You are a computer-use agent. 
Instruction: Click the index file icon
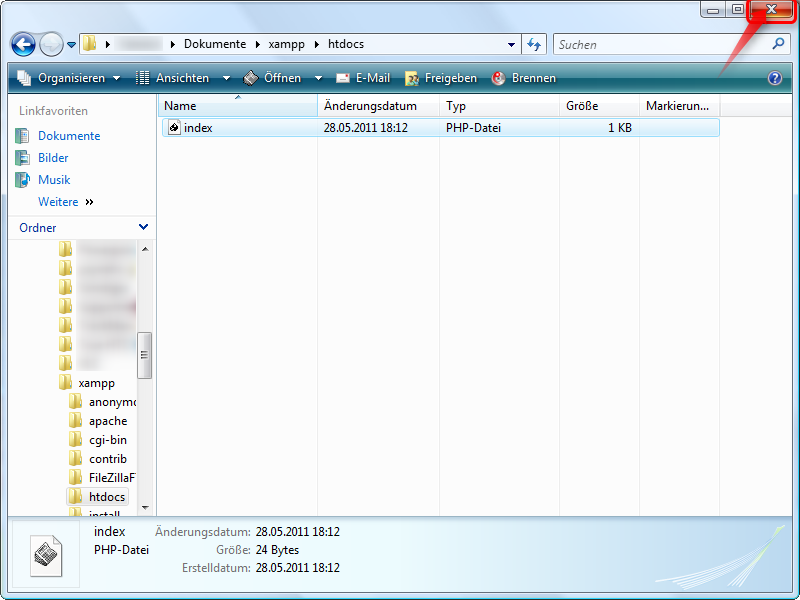[x=174, y=128]
